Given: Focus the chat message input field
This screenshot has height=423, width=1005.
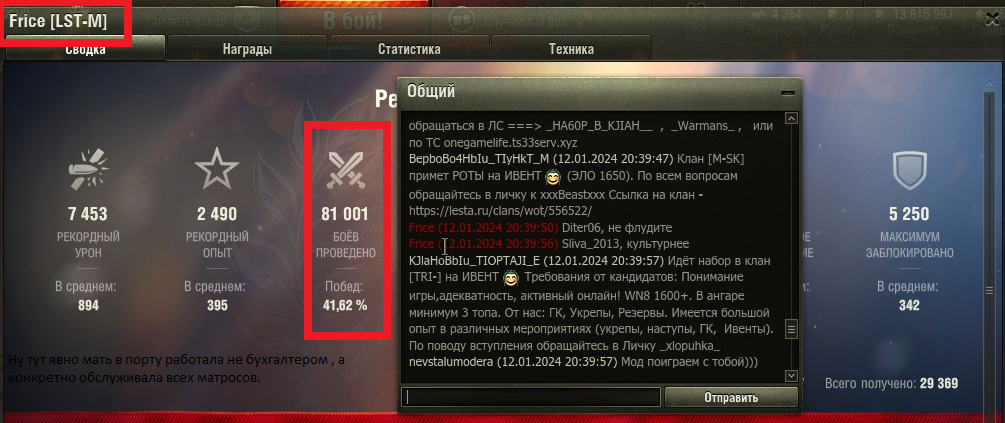Looking at the screenshot, I should point(531,397).
